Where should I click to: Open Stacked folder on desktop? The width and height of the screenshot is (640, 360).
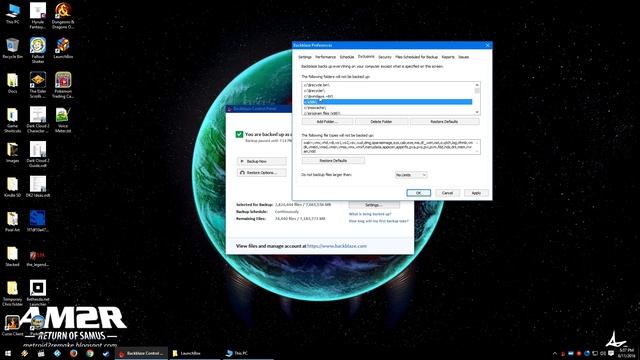tap(13, 257)
